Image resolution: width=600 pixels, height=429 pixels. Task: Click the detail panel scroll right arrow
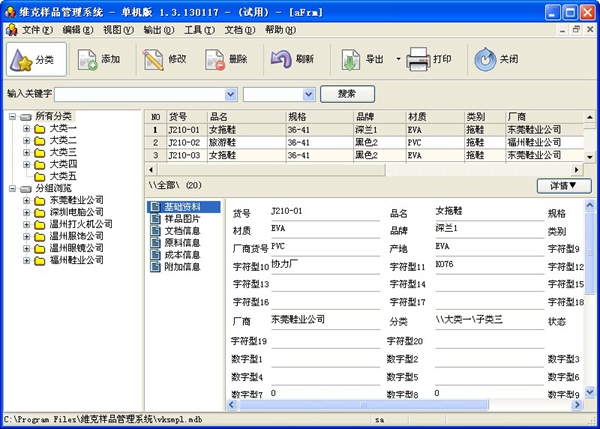tap(577, 405)
